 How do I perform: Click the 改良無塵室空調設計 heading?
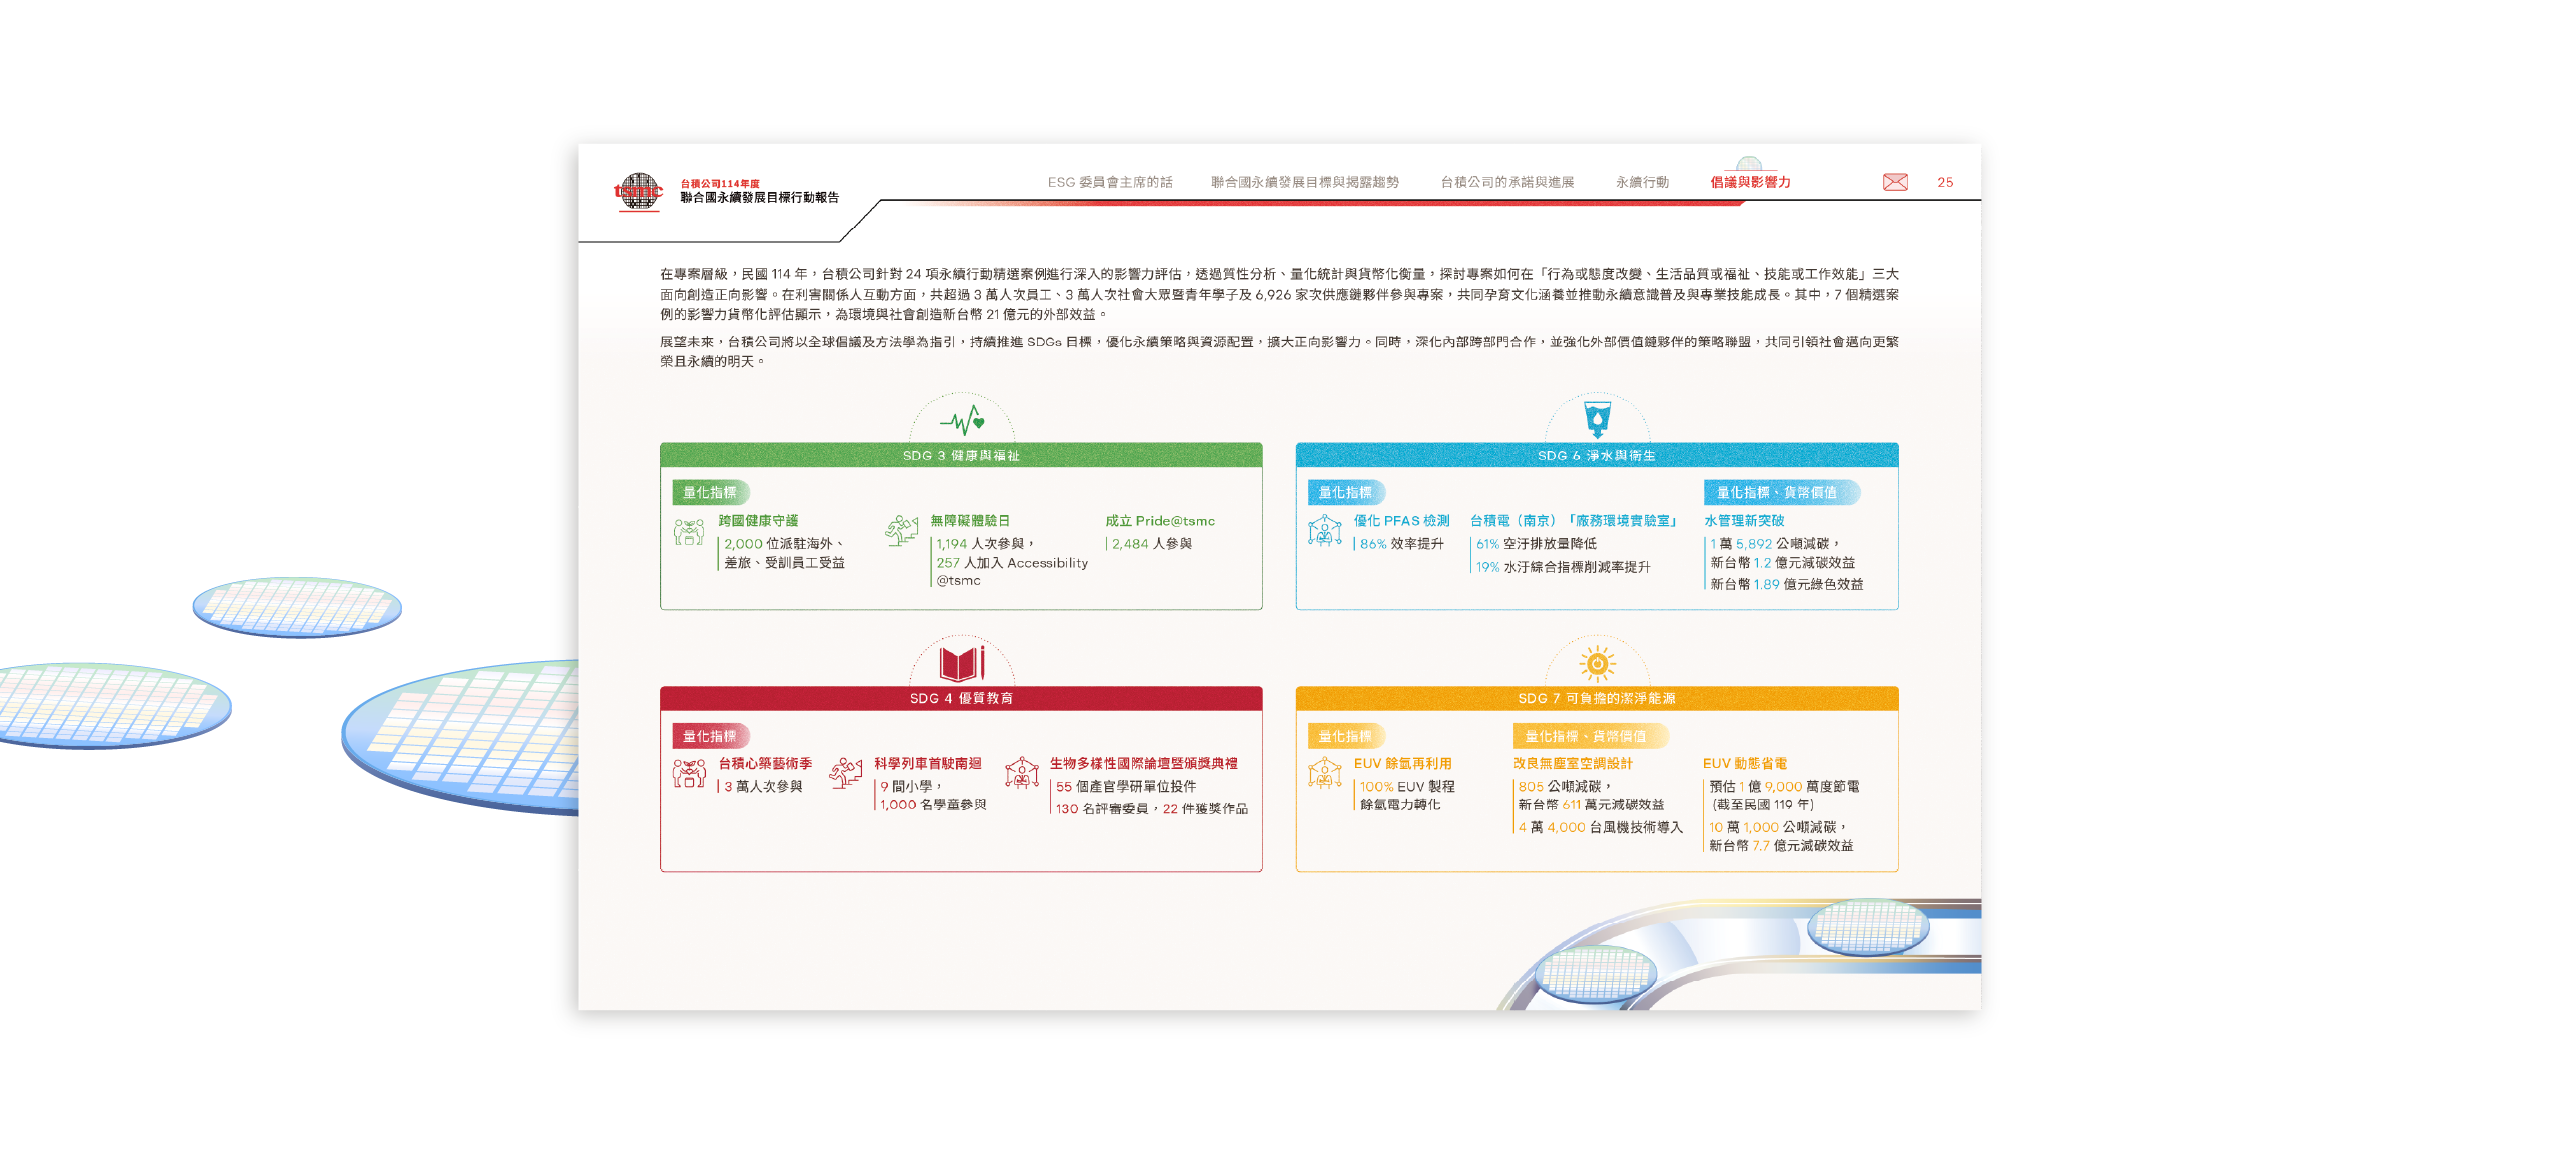(1573, 763)
